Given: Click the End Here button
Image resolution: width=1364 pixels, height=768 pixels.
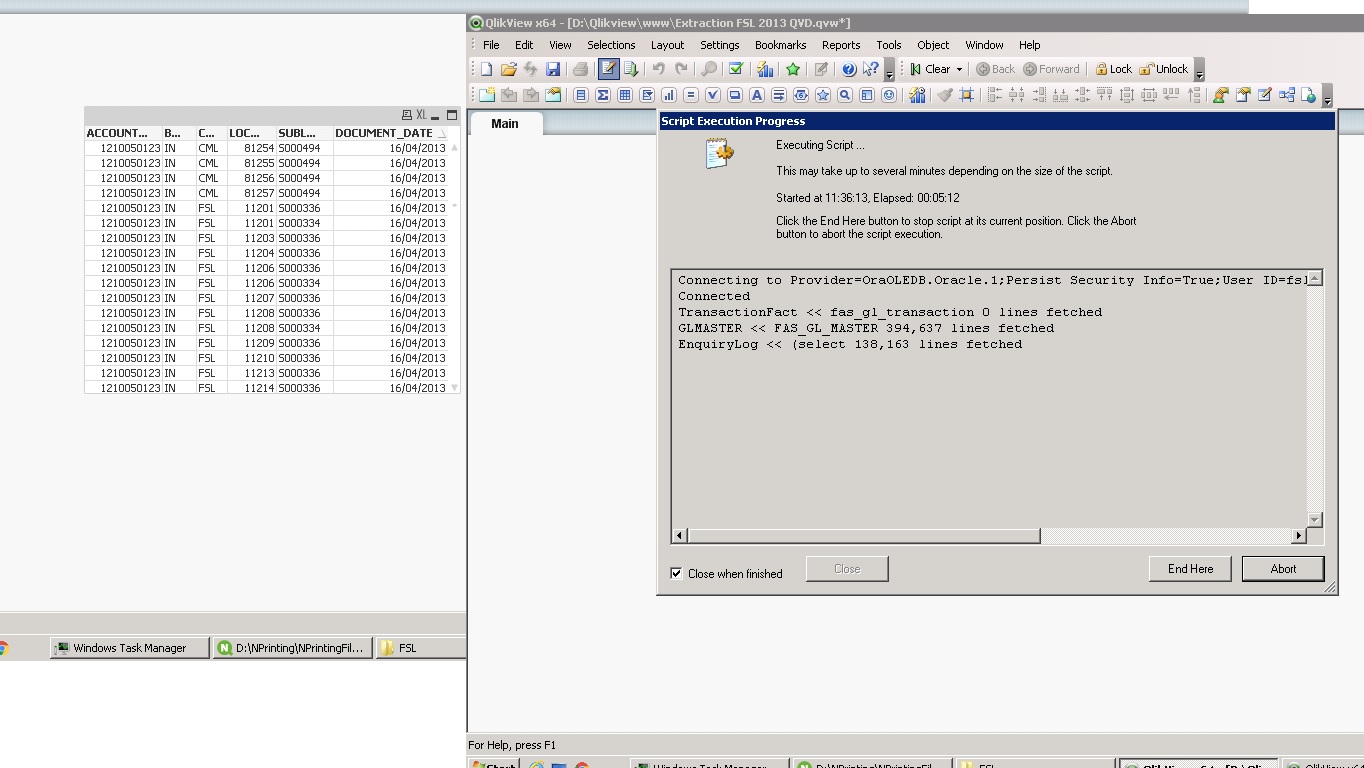Looking at the screenshot, I should 1190,569.
